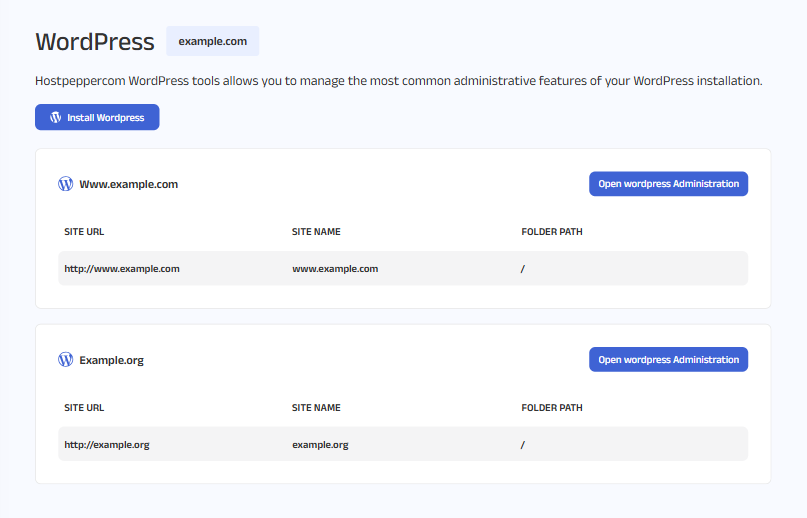Screen dimensions: 807x518
Task: Click the Www.example.com card title
Action: click(128, 185)
